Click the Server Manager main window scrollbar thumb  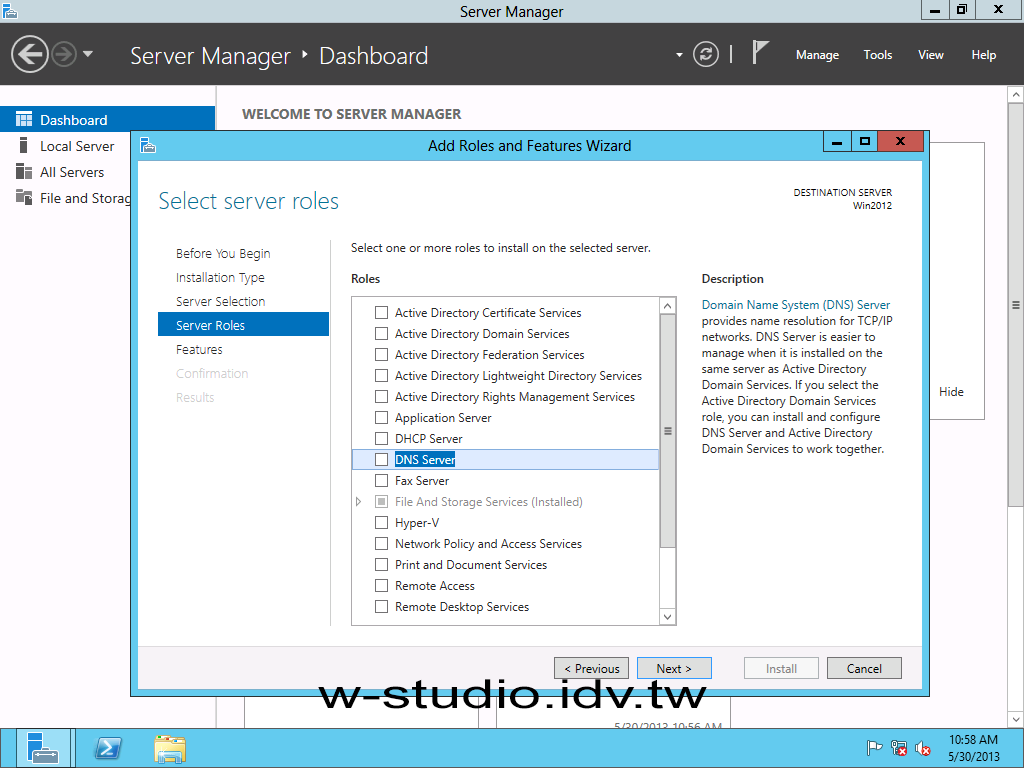(1016, 304)
